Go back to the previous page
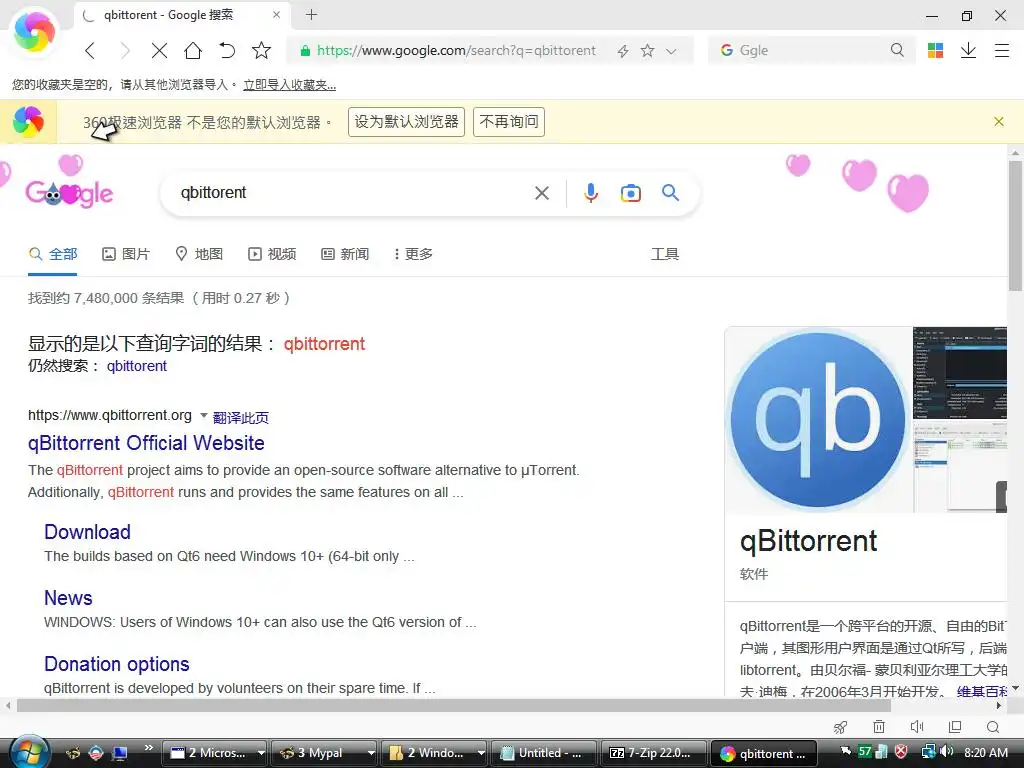 point(90,50)
